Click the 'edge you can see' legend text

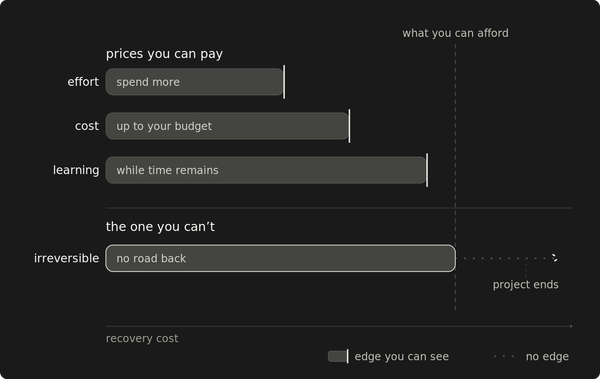point(401,356)
